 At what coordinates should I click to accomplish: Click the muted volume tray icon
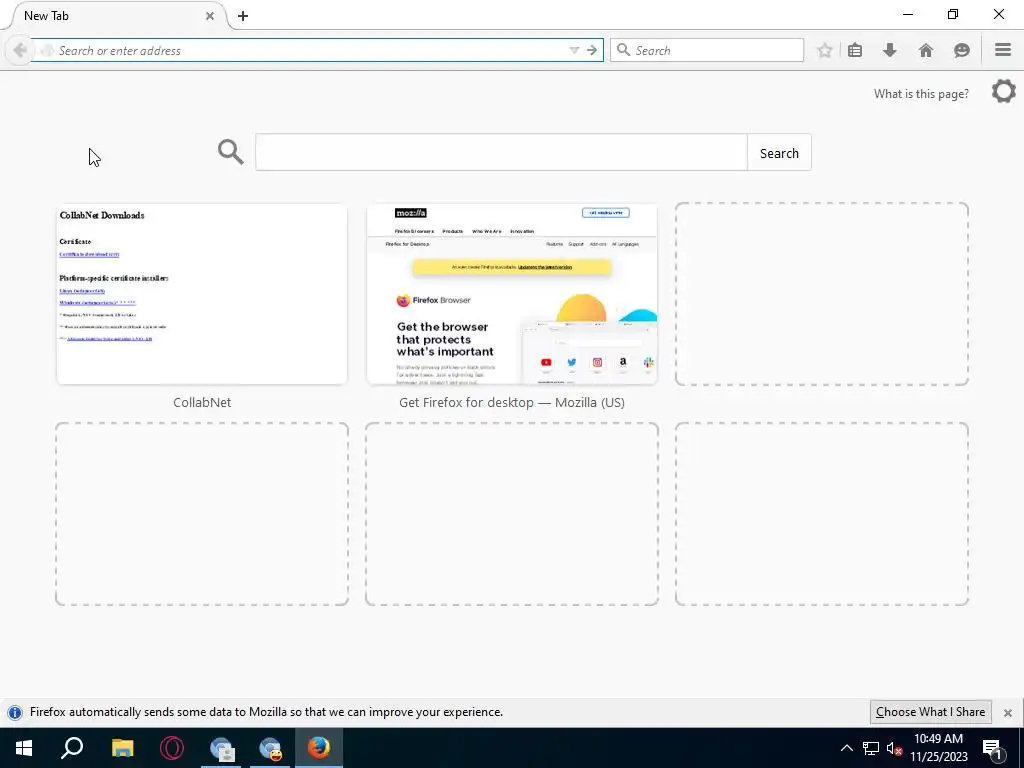[x=894, y=748]
